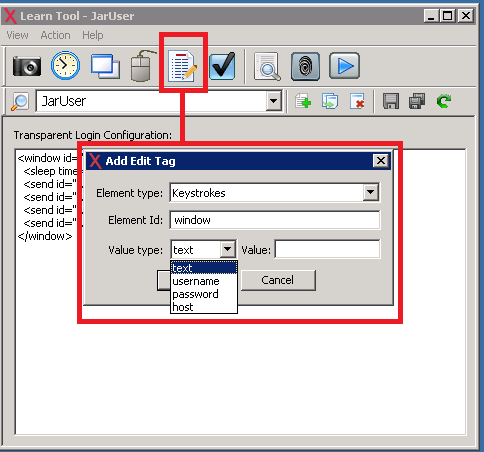This screenshot has width=484, height=452.
Task: Click the add new document icon
Action: click(x=303, y=101)
